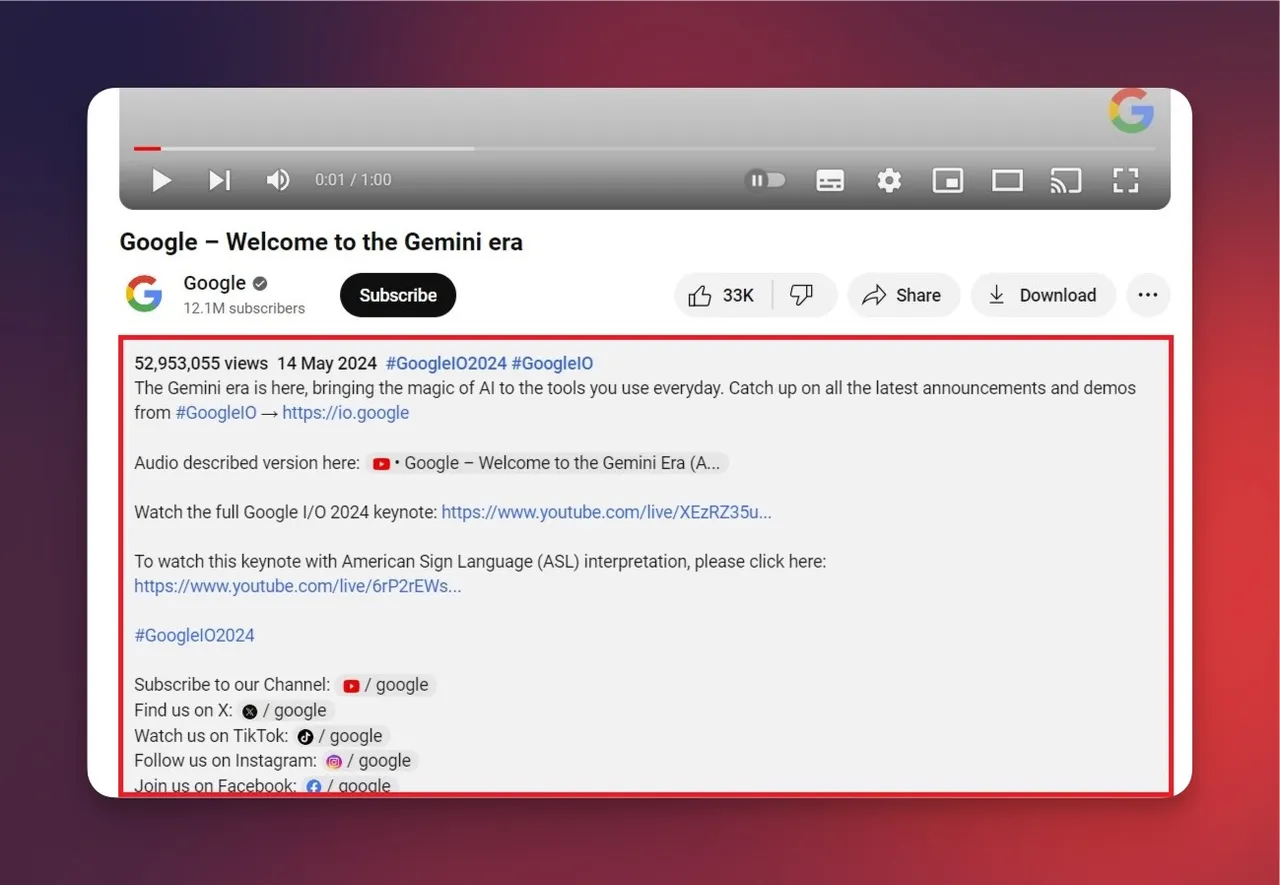Open the TikTok /google profile chip
The height and width of the screenshot is (885, 1280).
pos(340,736)
